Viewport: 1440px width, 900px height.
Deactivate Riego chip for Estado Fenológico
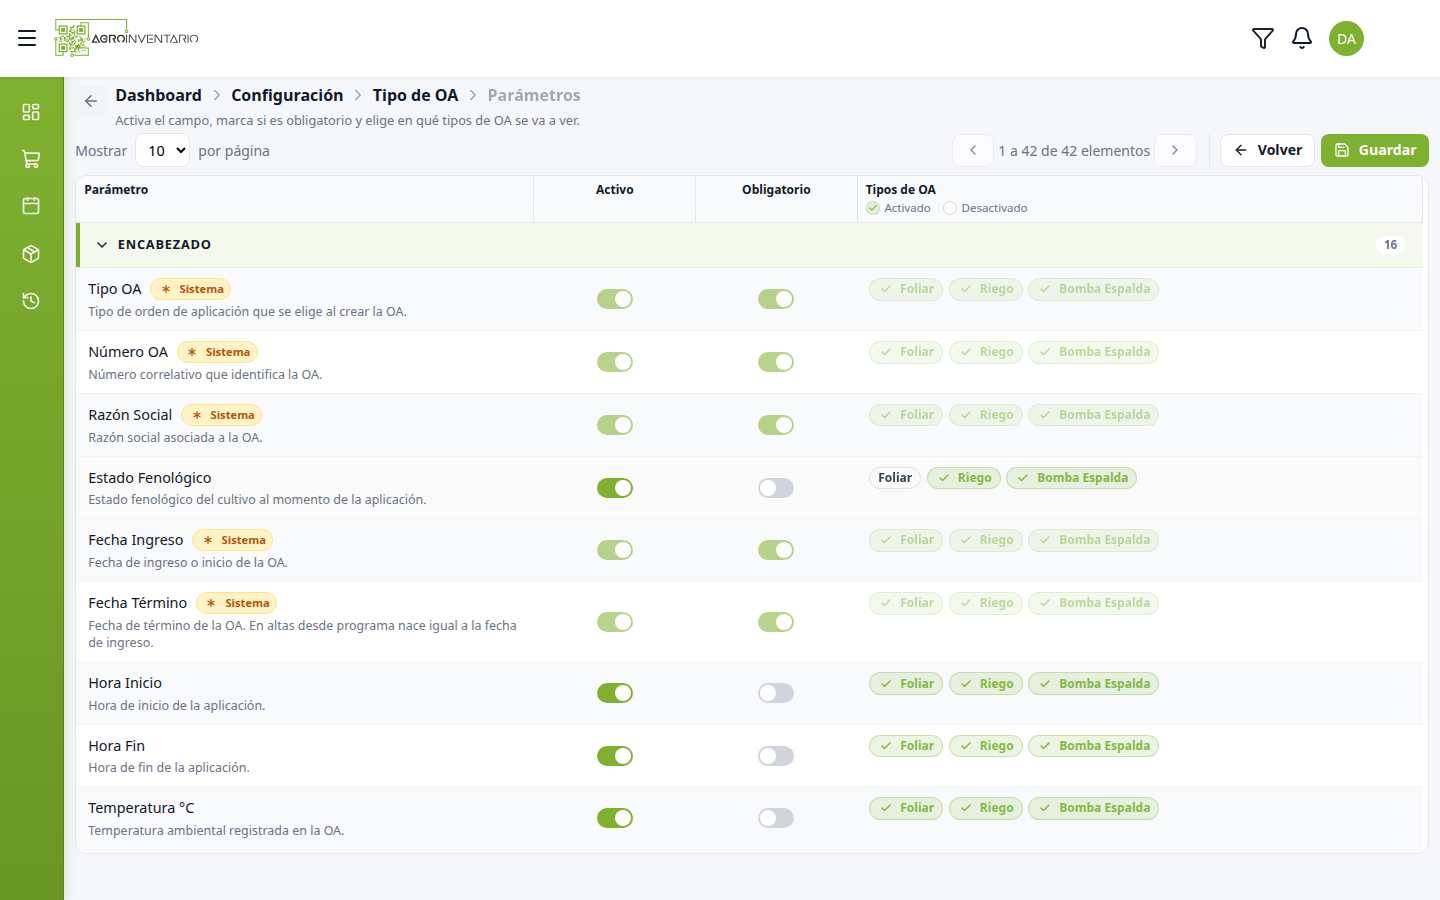[964, 478]
